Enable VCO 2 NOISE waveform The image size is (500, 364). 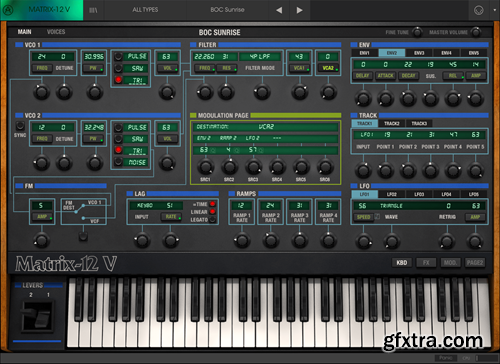118,162
